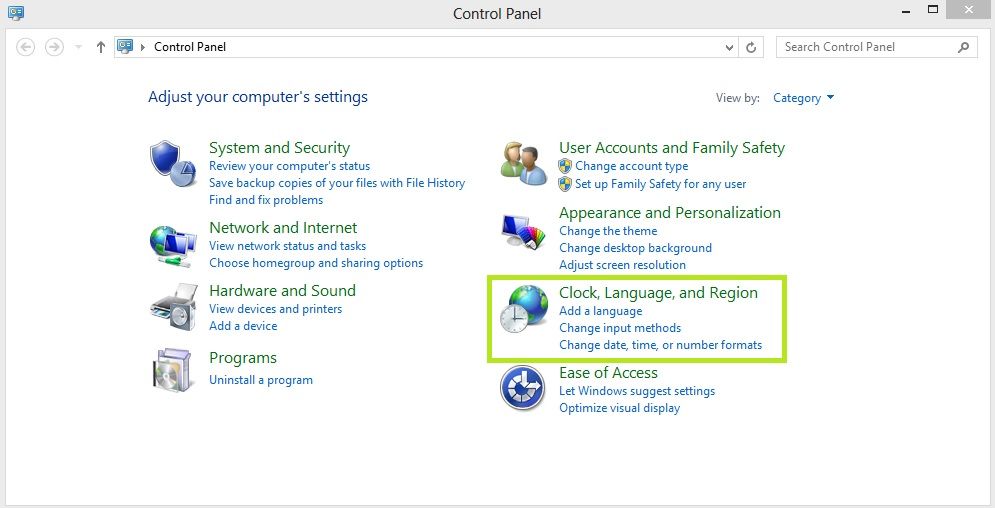Maximize the Control Panel window
995x508 pixels.
tap(933, 10)
